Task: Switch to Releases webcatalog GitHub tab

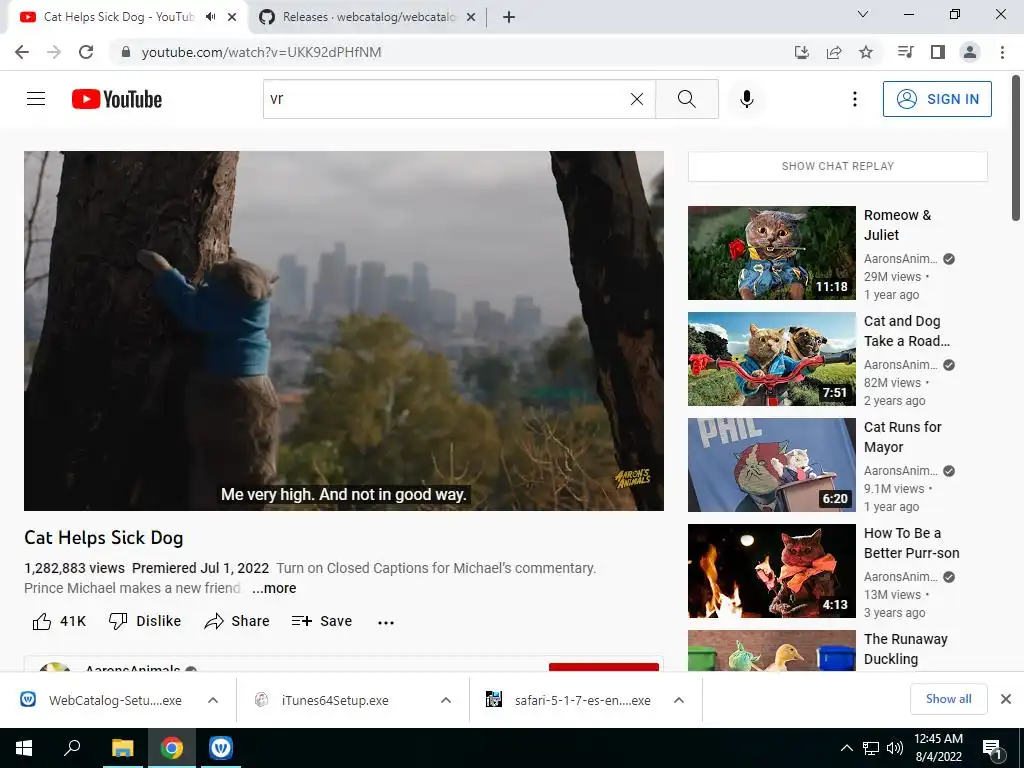Action: coord(369,17)
